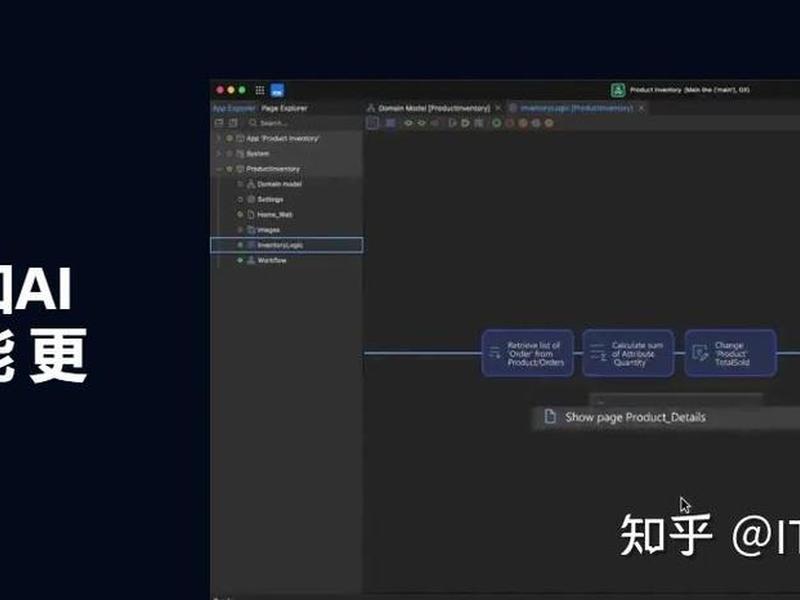Click the page icon next to Home_Web
This screenshot has width=800, height=600.
point(251,214)
